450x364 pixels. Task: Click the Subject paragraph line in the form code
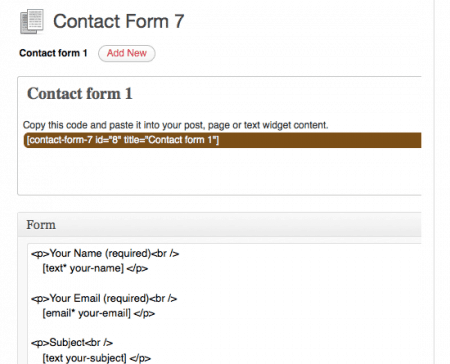pos(72,343)
